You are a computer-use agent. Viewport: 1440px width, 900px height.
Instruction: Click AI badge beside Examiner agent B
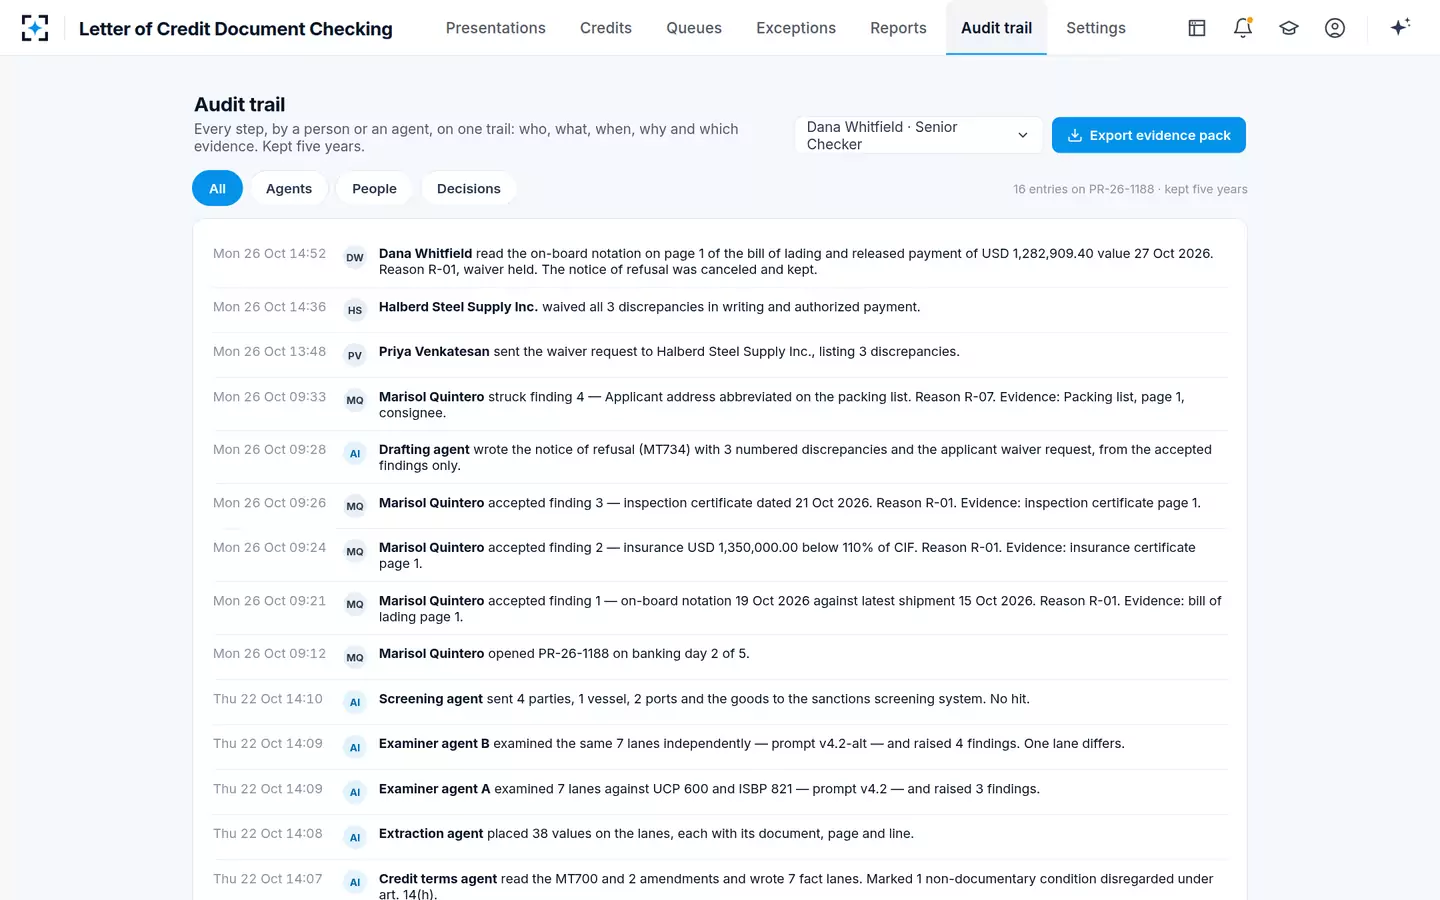point(355,748)
